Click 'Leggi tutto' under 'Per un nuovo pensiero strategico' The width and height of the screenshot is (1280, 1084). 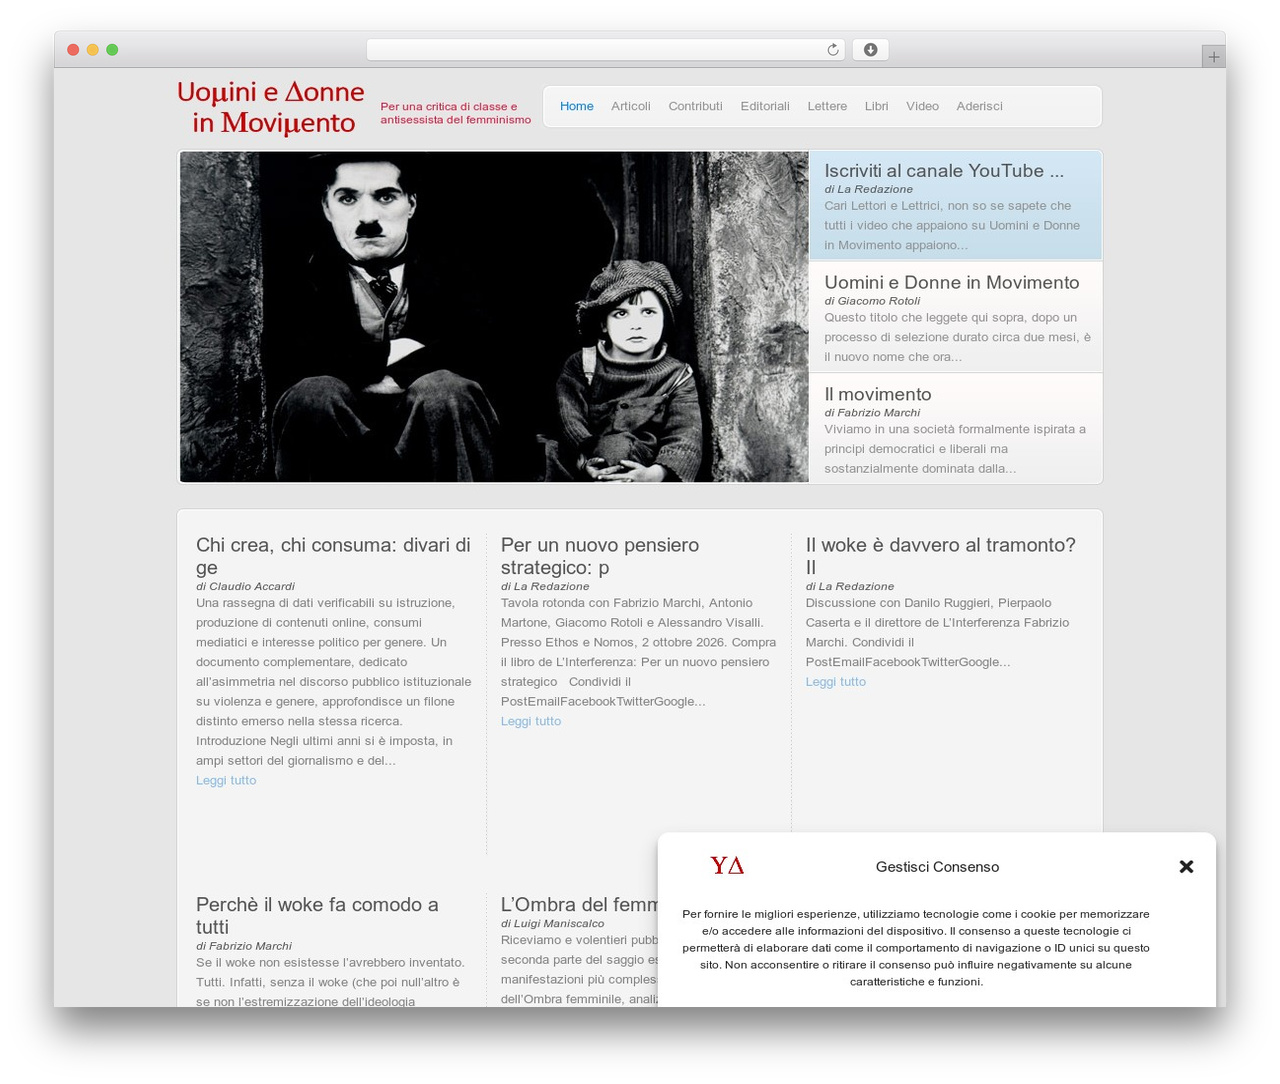(531, 721)
